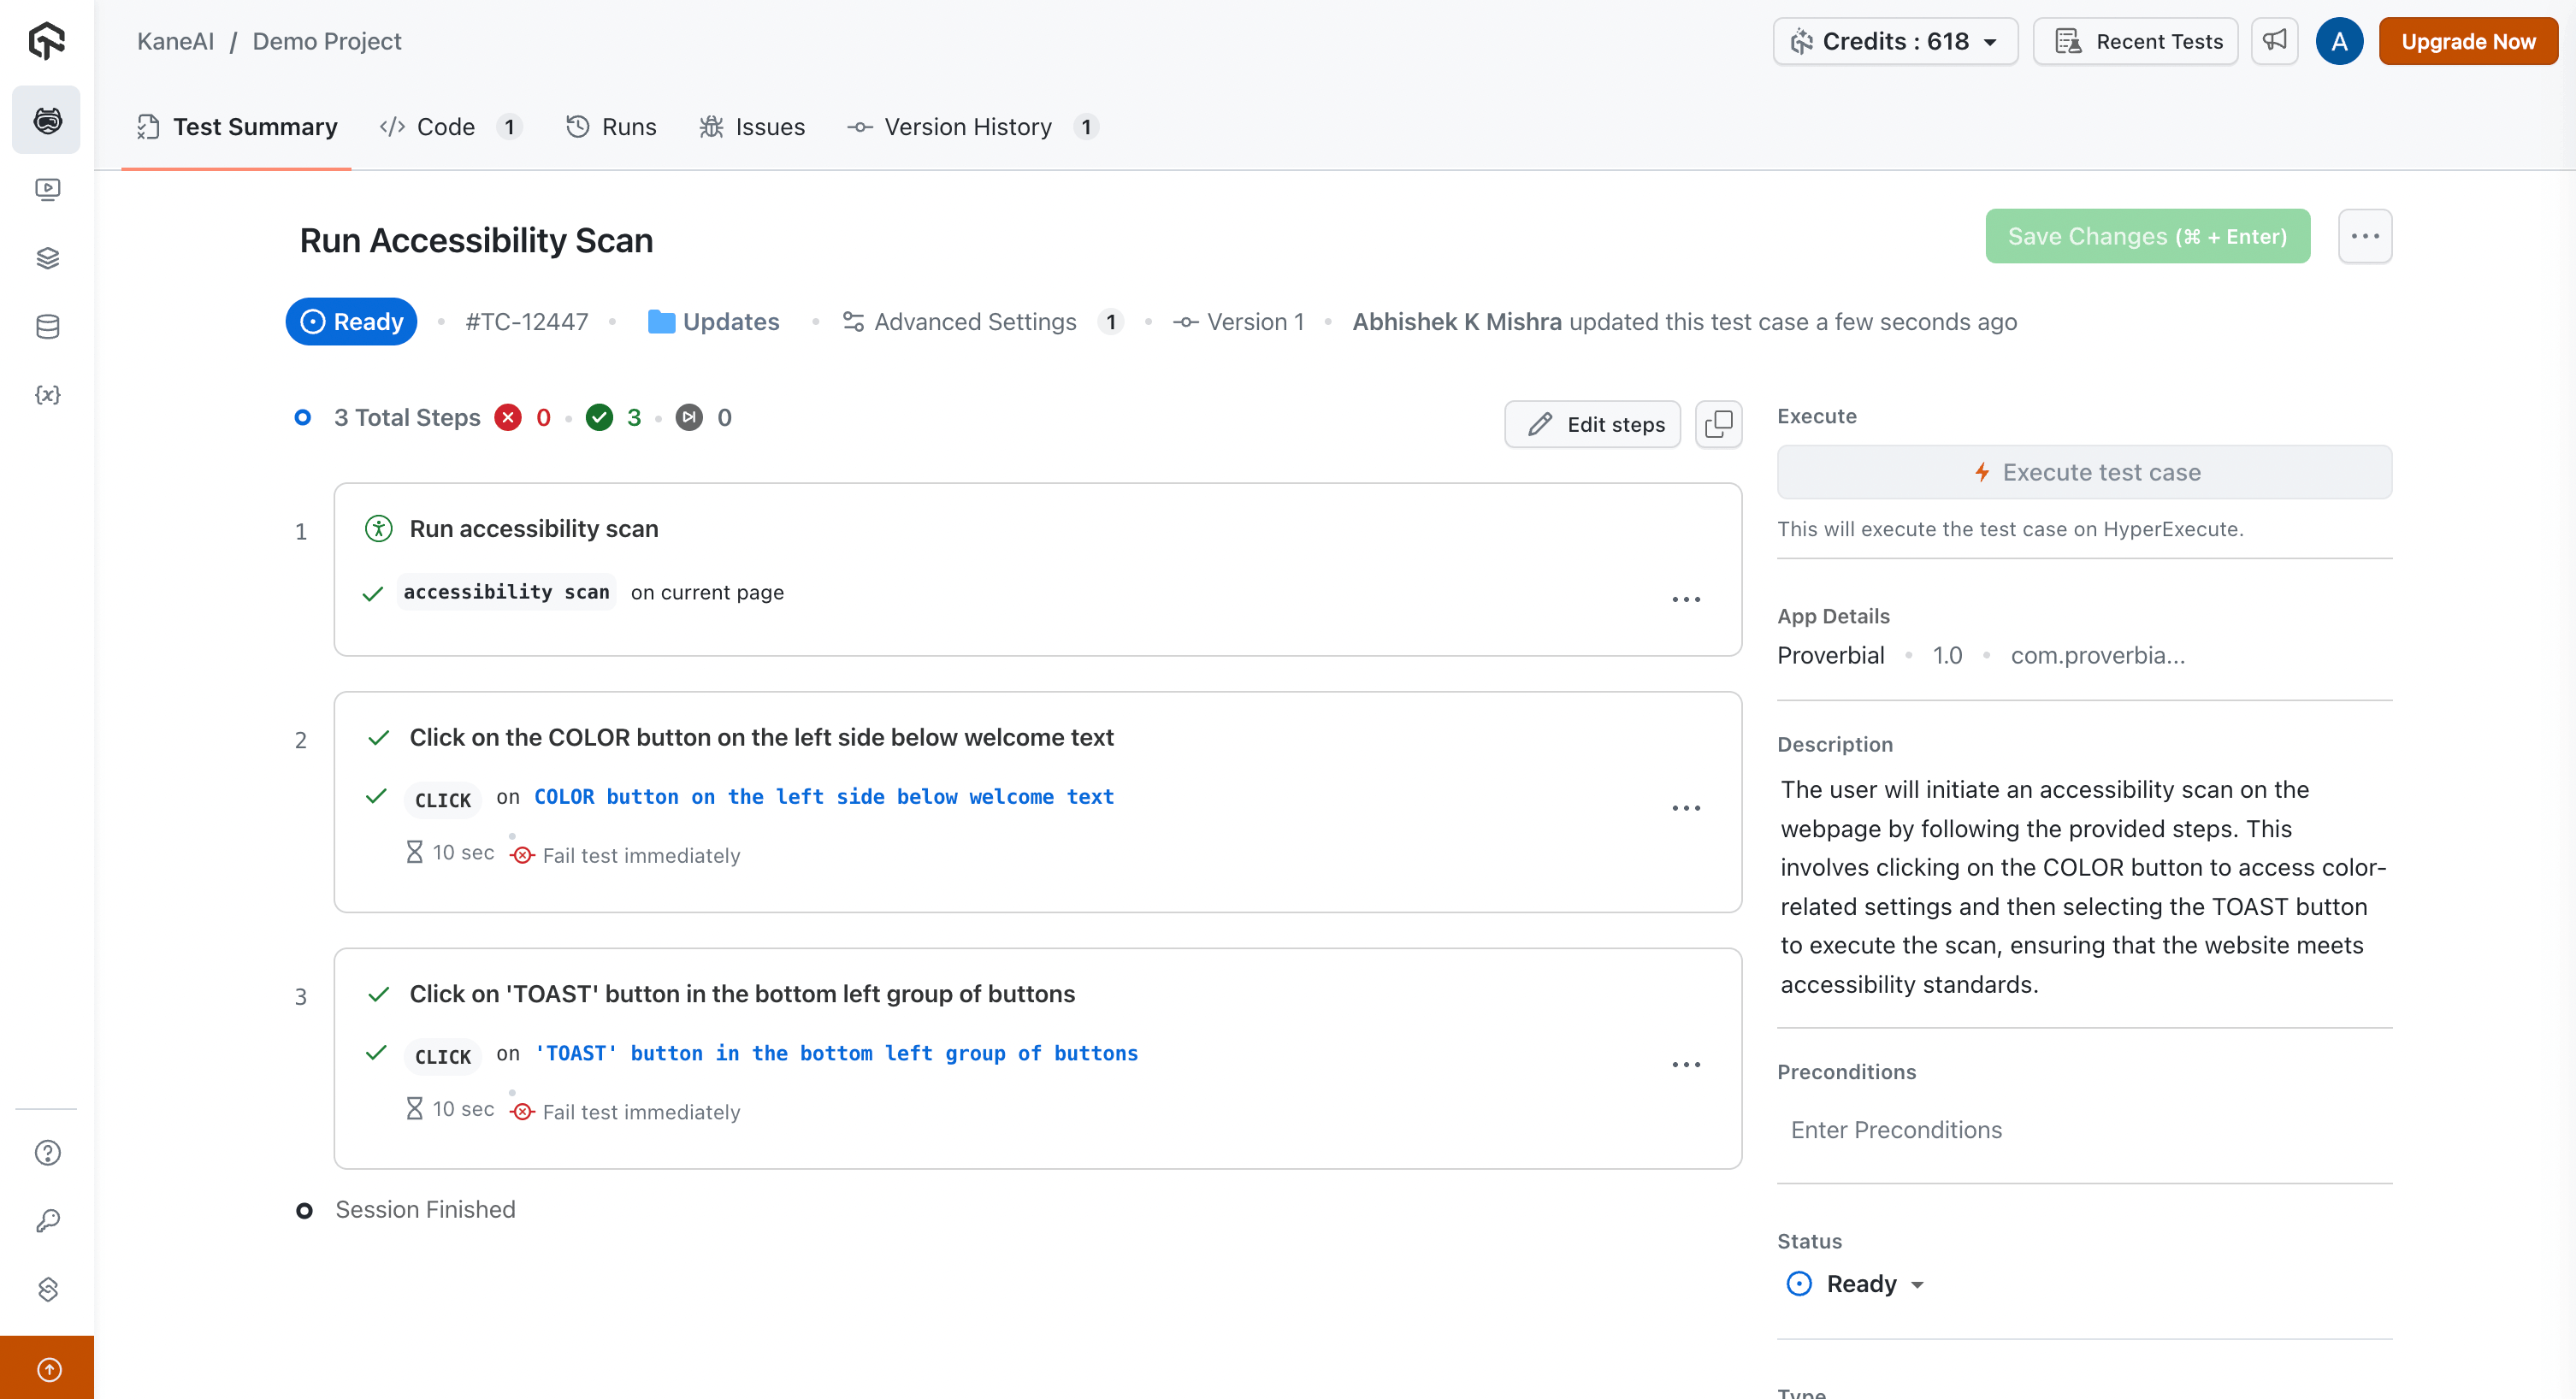Select the API key icon in sidebar
This screenshot has width=2576, height=1399.
coord(46,1220)
